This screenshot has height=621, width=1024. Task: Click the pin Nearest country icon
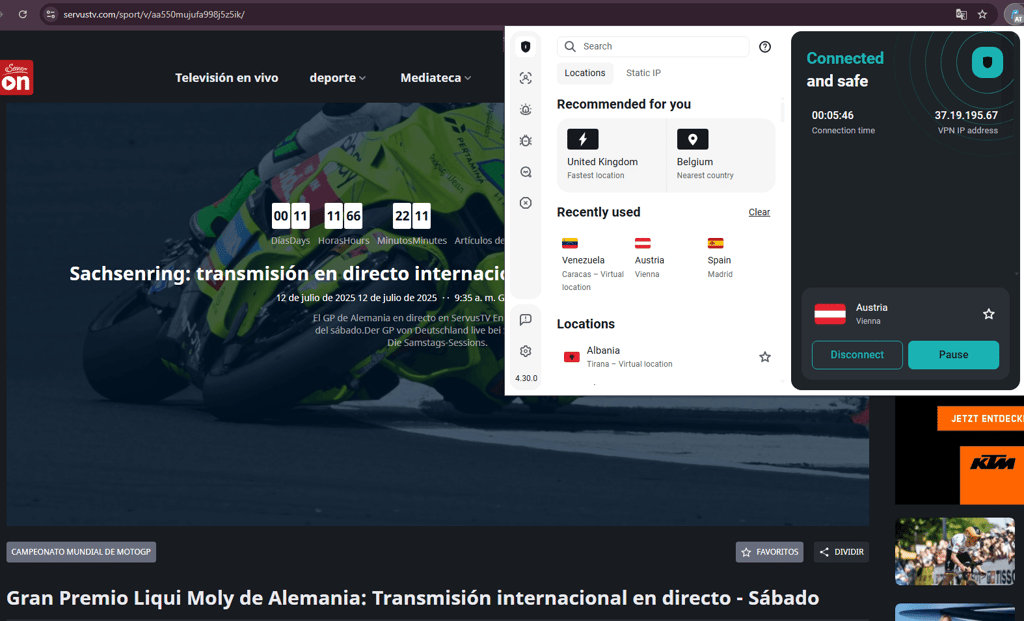tap(692, 139)
